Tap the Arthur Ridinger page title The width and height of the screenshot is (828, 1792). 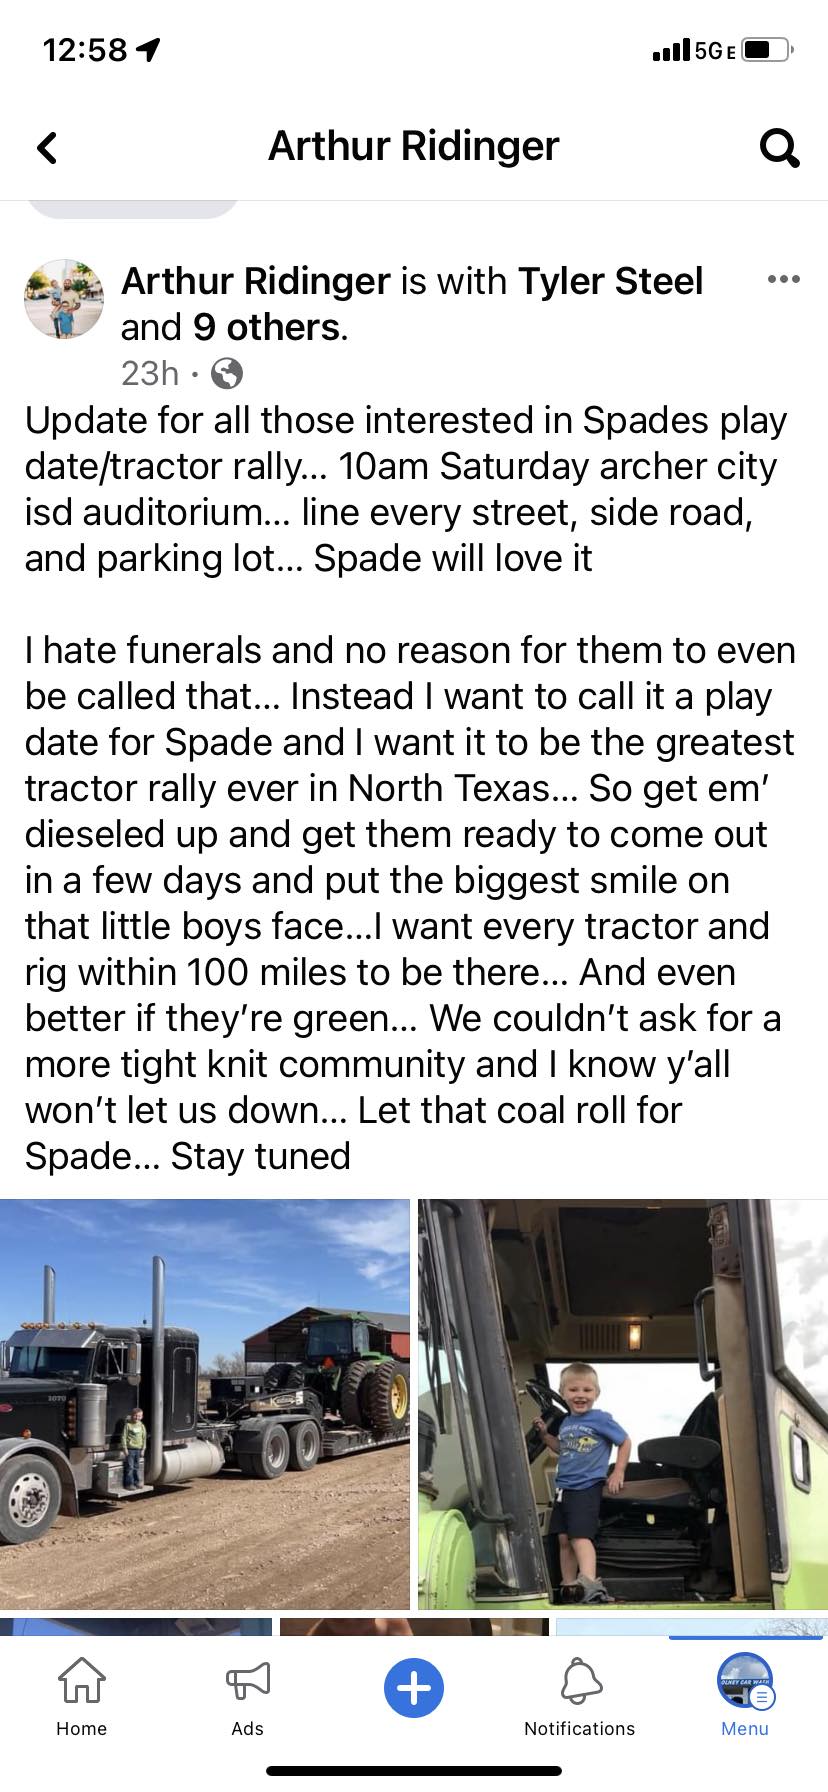413,146
